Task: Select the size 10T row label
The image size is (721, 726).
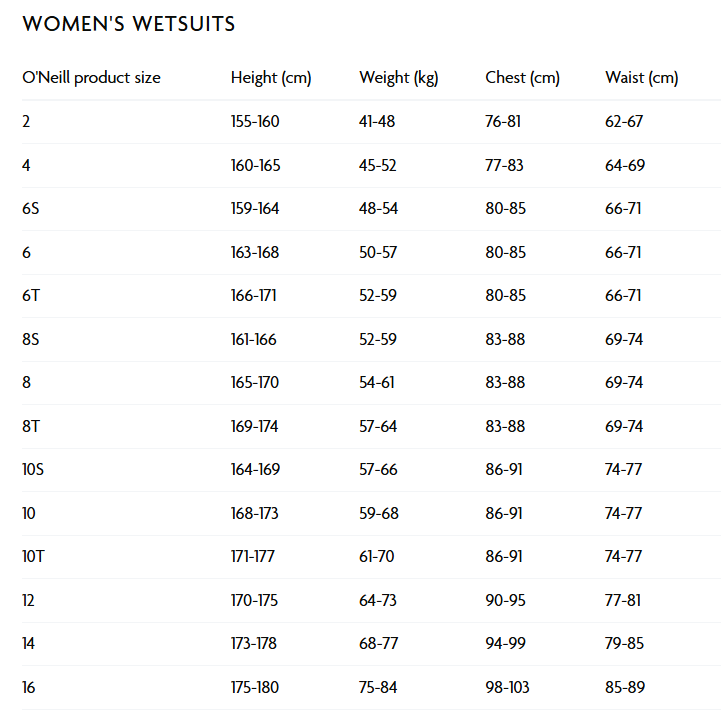Action: click(x=34, y=557)
